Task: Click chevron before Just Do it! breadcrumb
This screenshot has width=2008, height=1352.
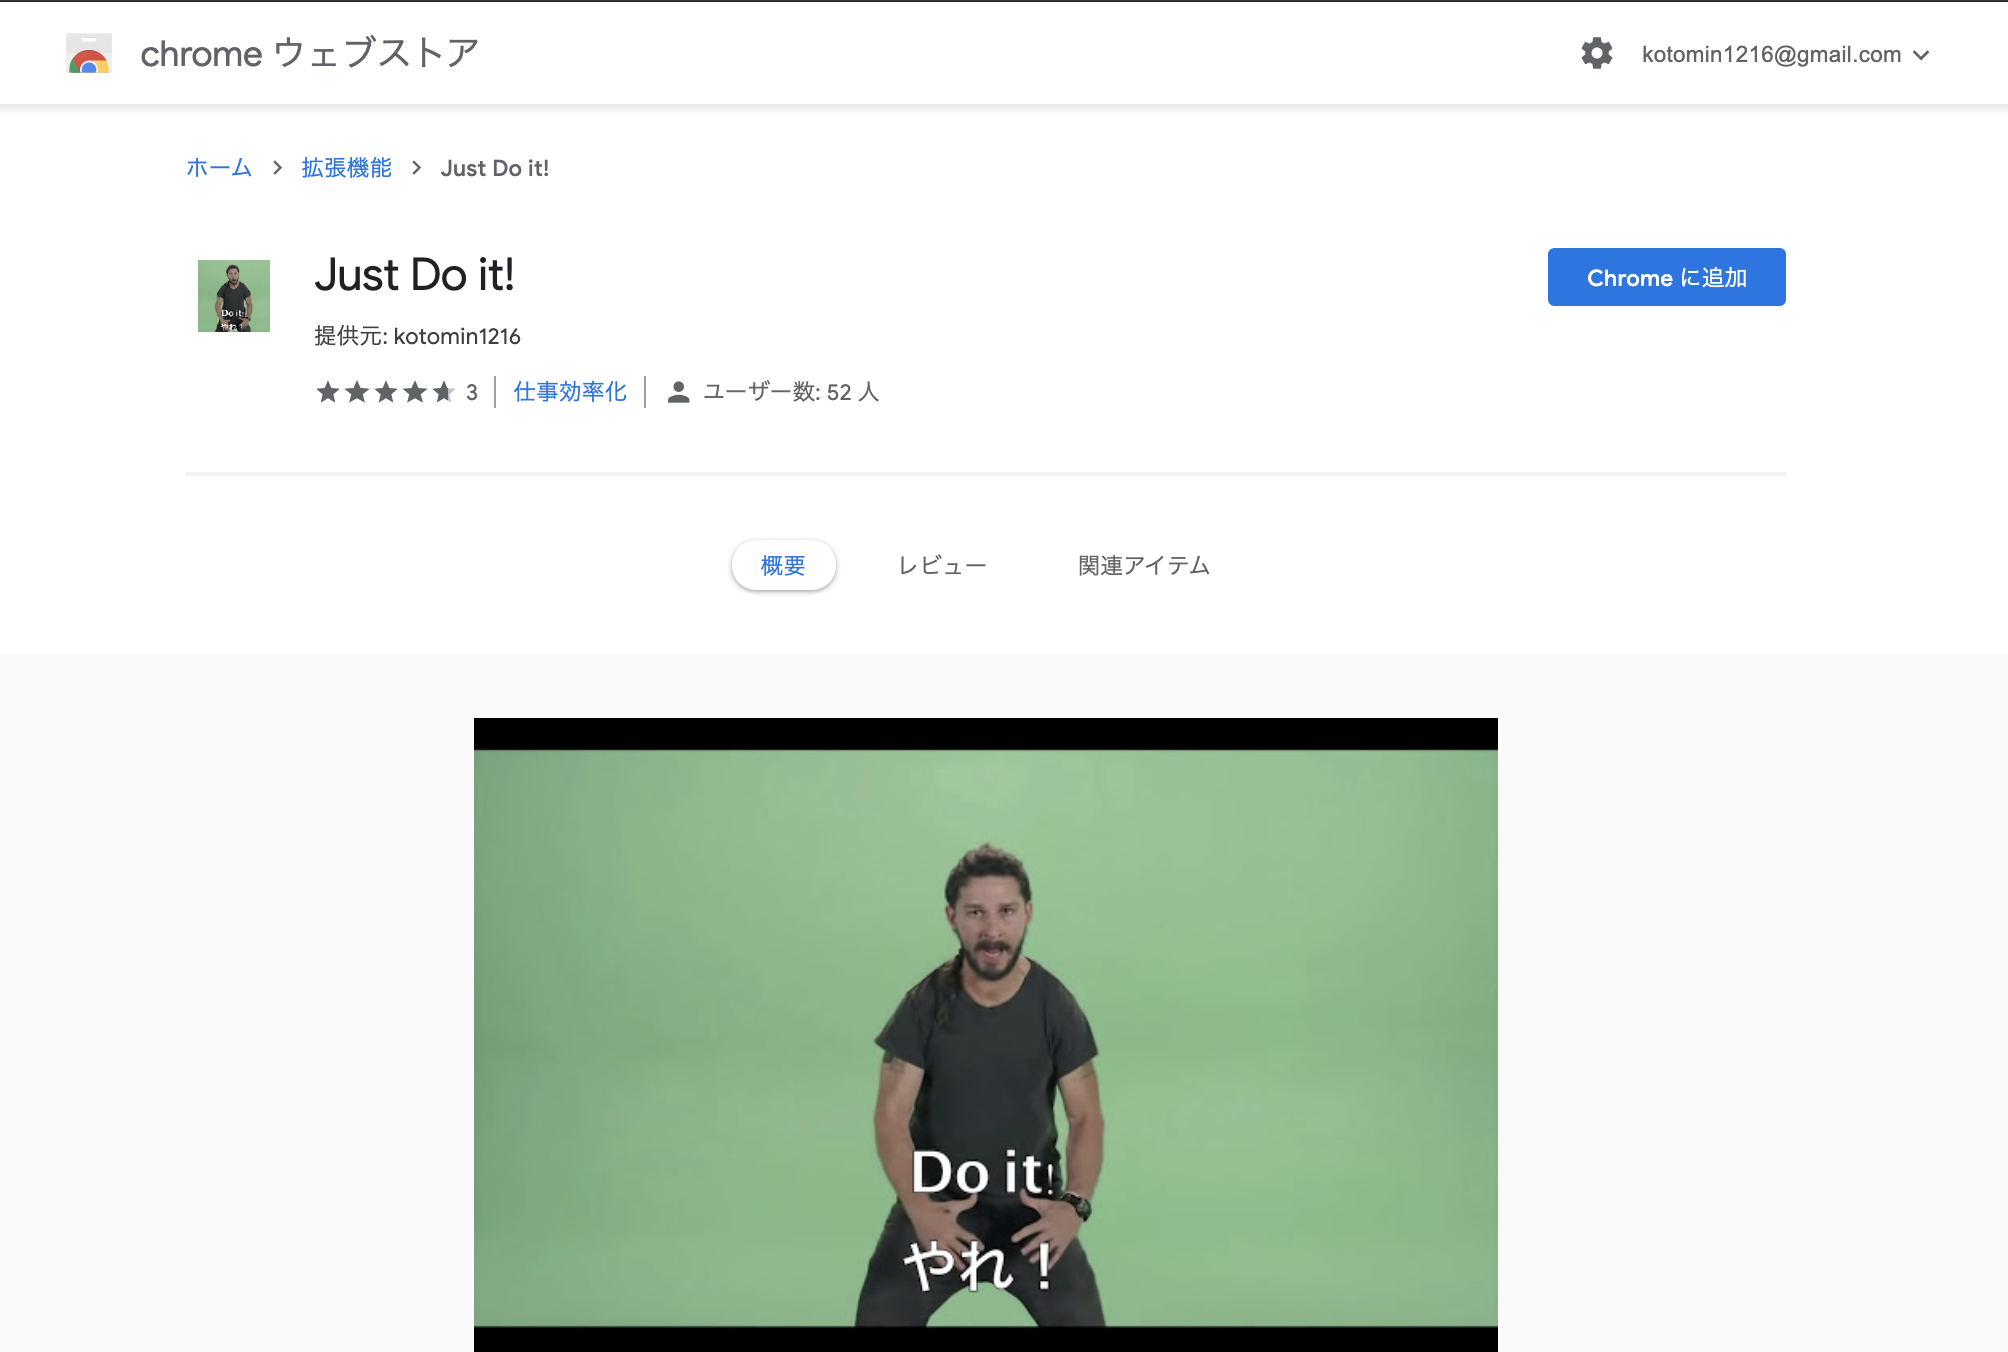Action: (x=416, y=168)
